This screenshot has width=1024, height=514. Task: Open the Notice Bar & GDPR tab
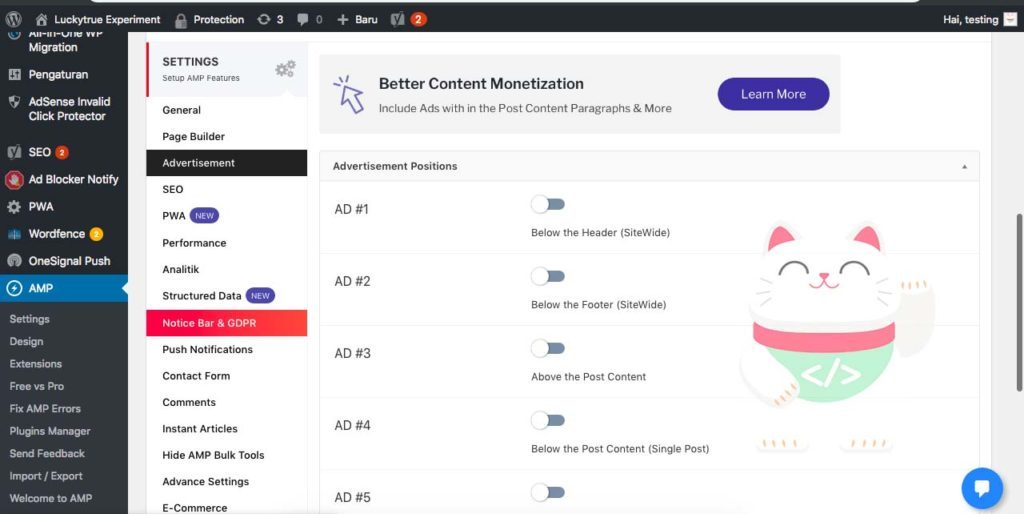227,323
